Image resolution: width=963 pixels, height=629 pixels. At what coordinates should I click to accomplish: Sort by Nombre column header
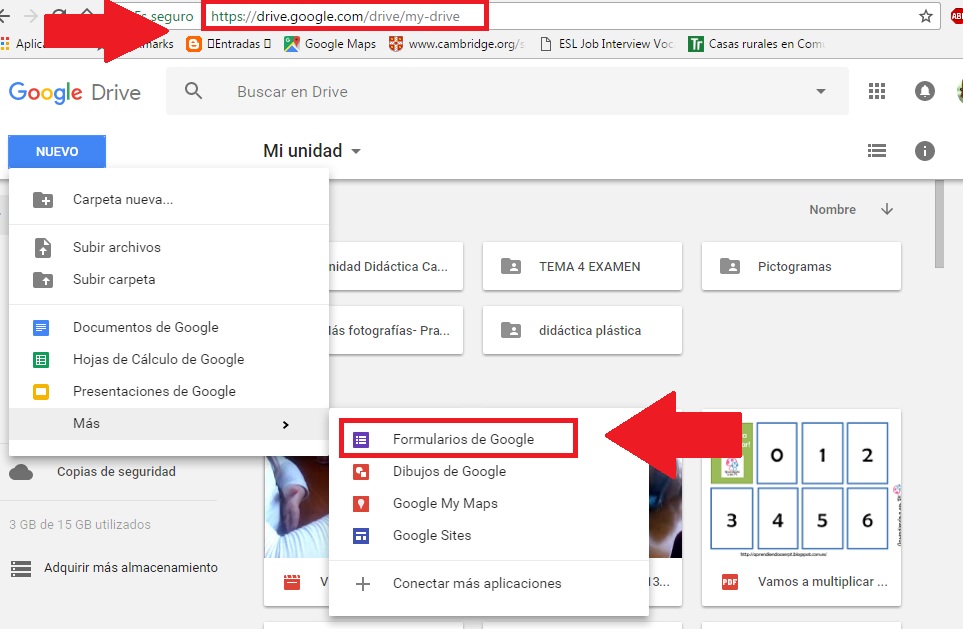click(832, 209)
